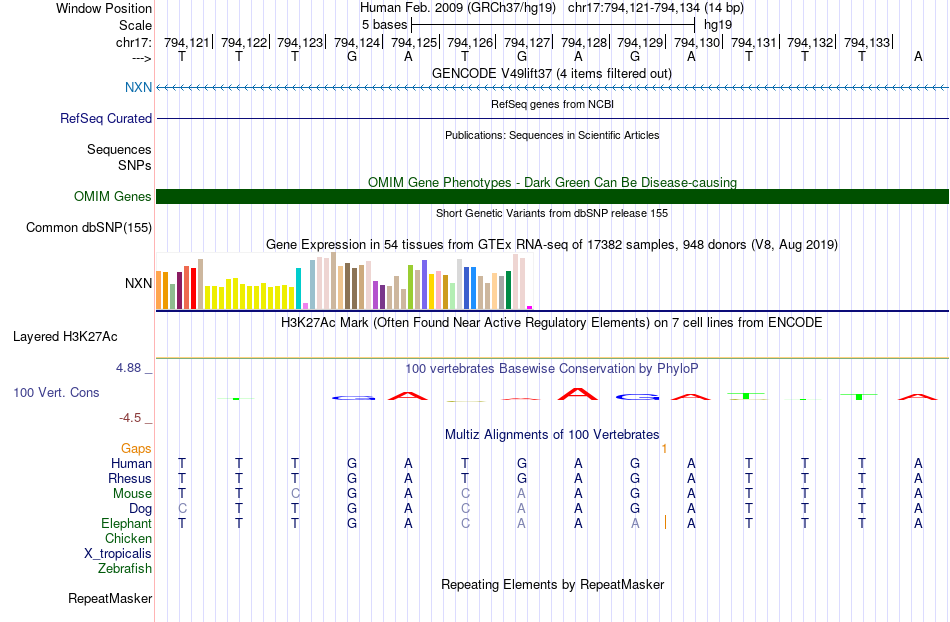Screen dimensions: 950x622
Task: Open Publications: Sequences in Scientific Articles title
Action: (552, 135)
